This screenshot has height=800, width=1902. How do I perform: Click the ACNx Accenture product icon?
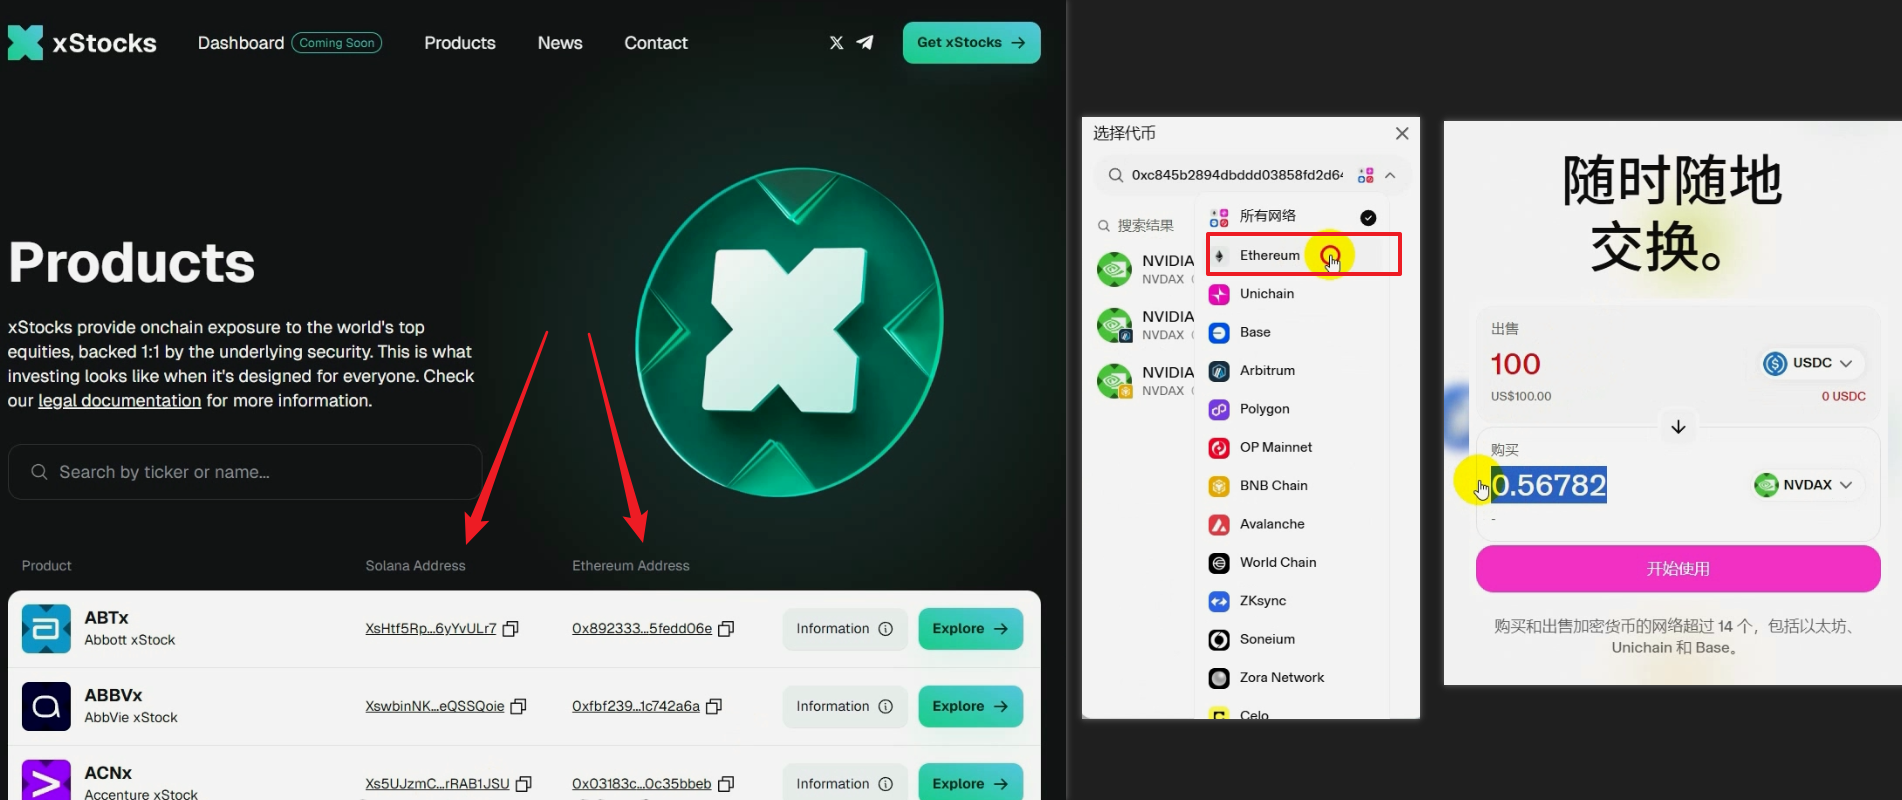point(46,781)
